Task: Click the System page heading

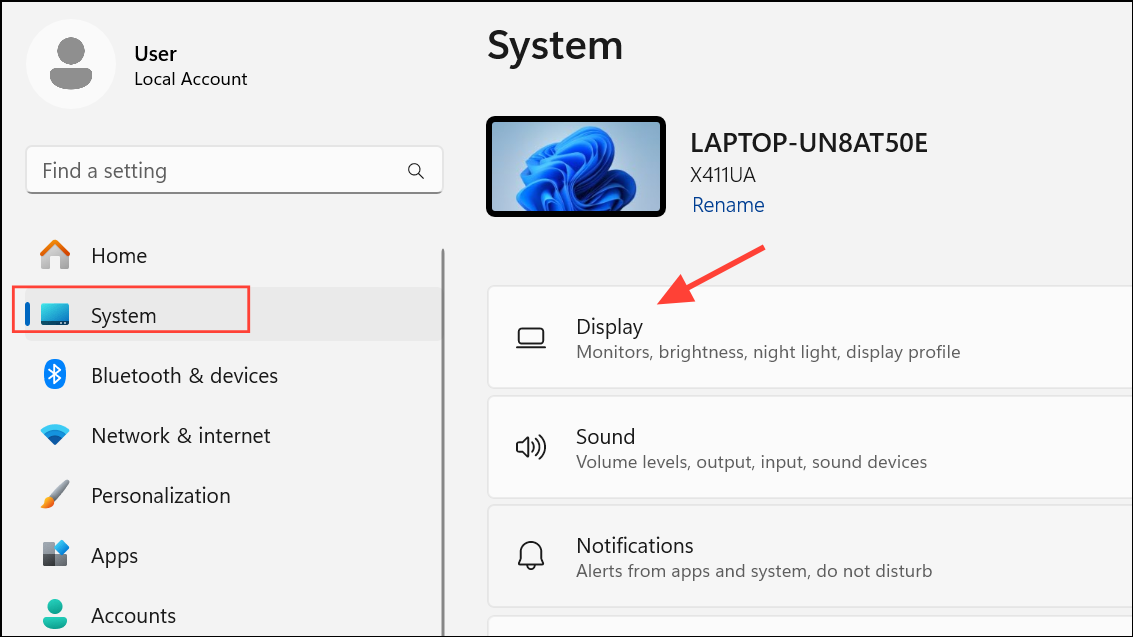Action: (555, 46)
